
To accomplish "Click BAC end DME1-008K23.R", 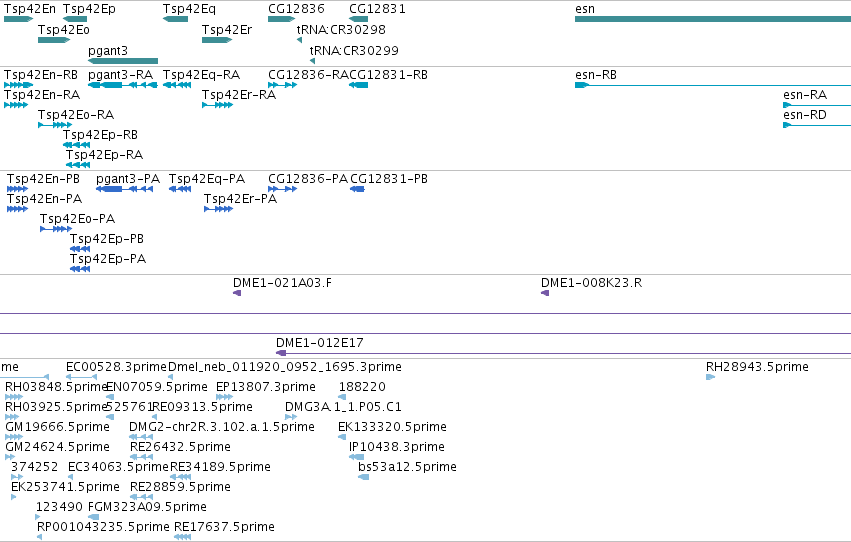I will point(592,283).
